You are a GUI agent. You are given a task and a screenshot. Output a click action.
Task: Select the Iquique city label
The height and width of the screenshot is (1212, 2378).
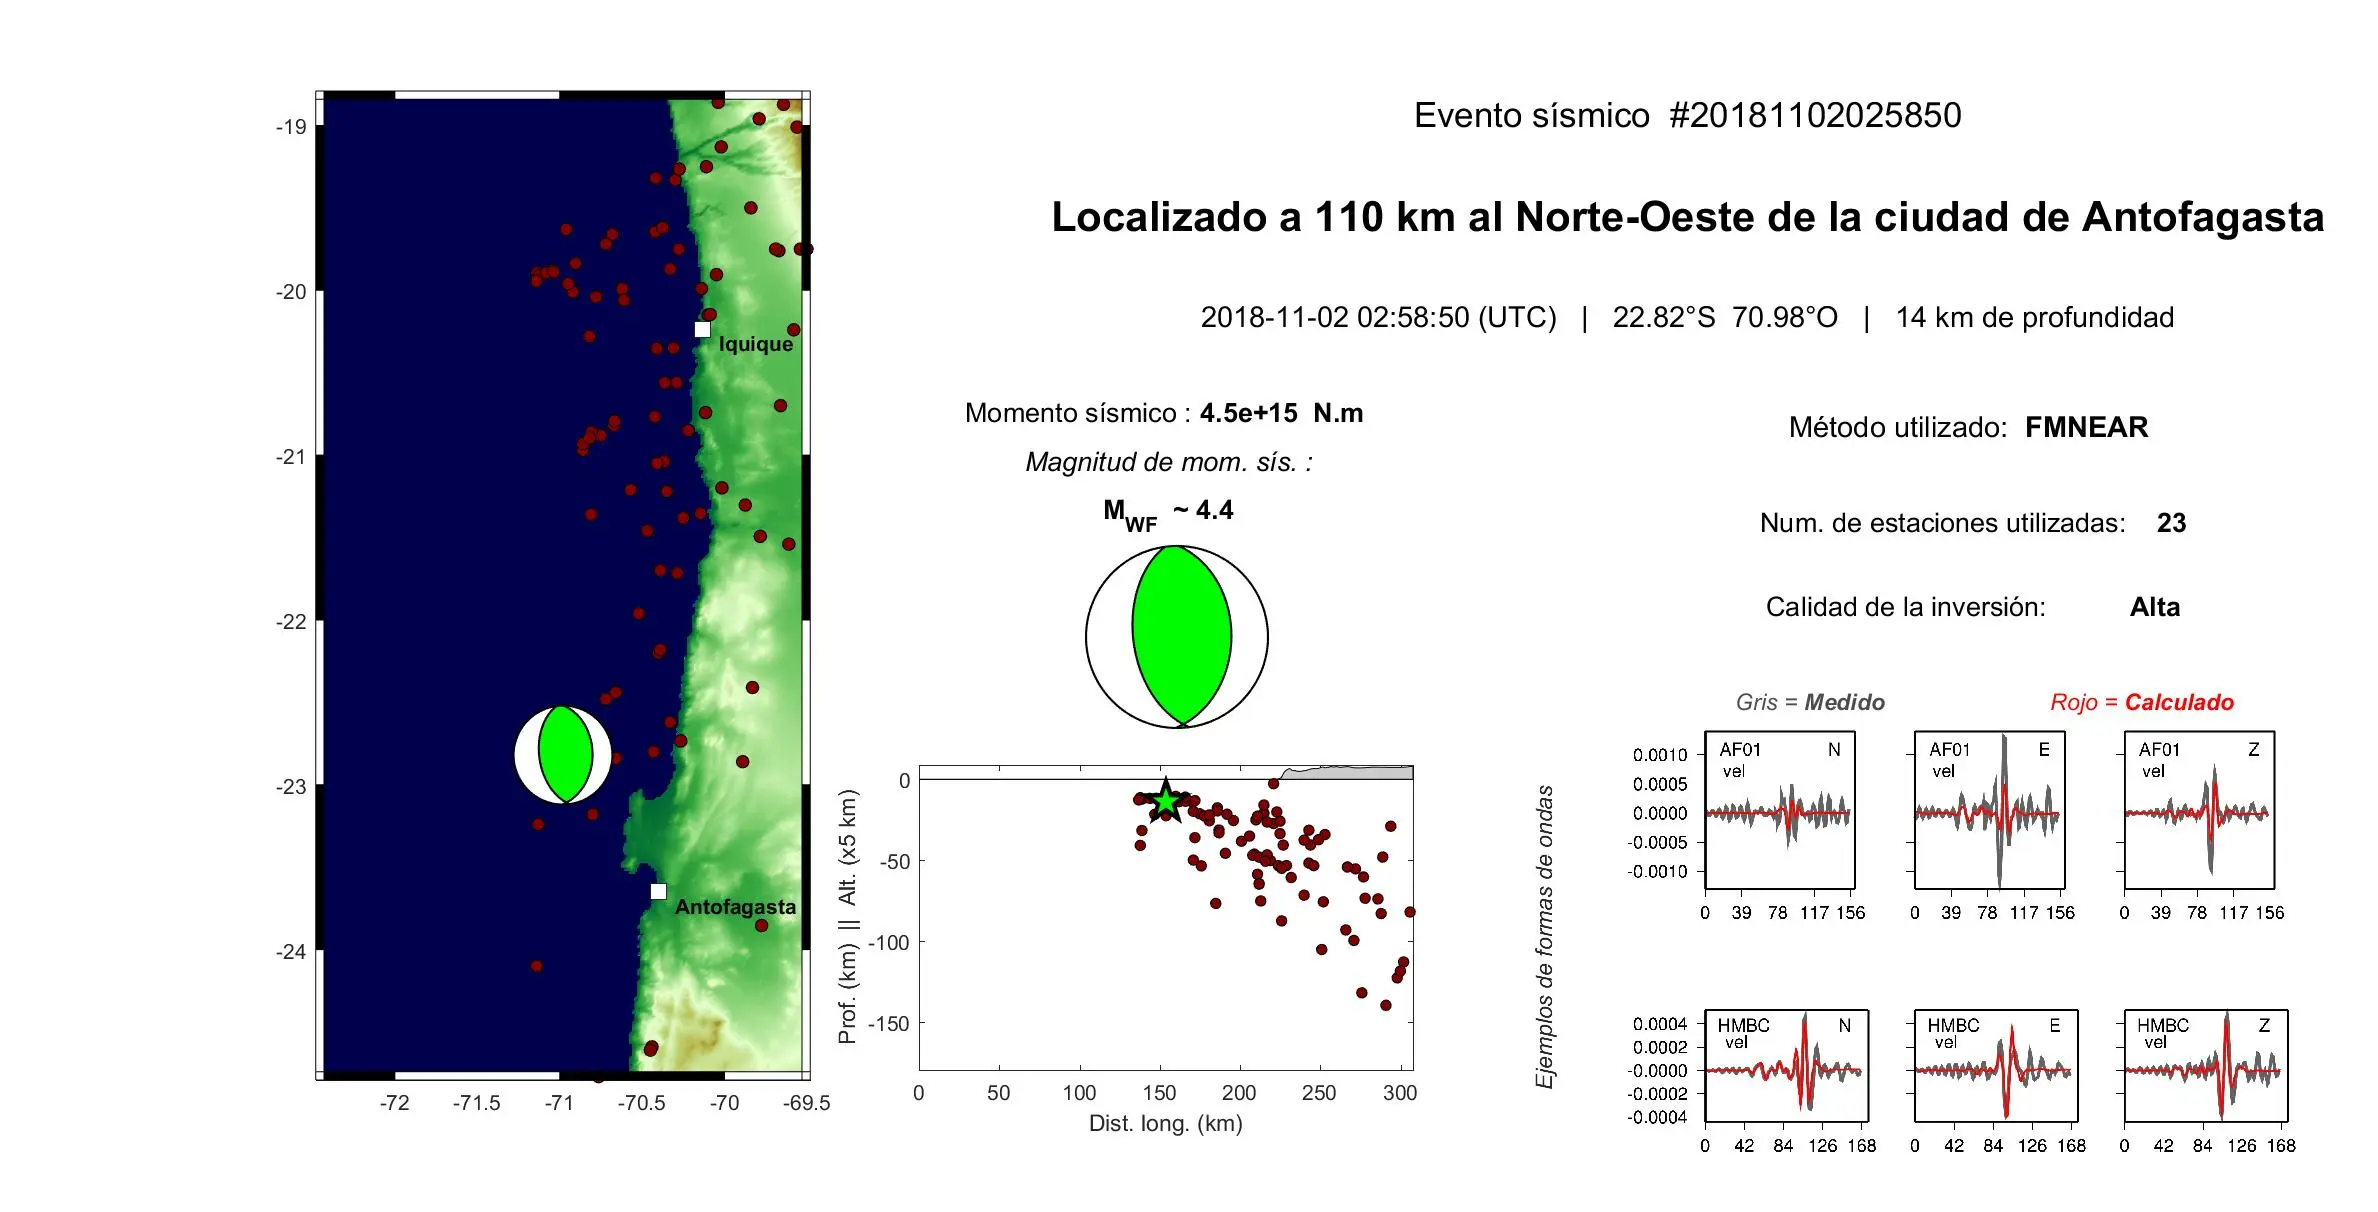pyautogui.click(x=755, y=344)
